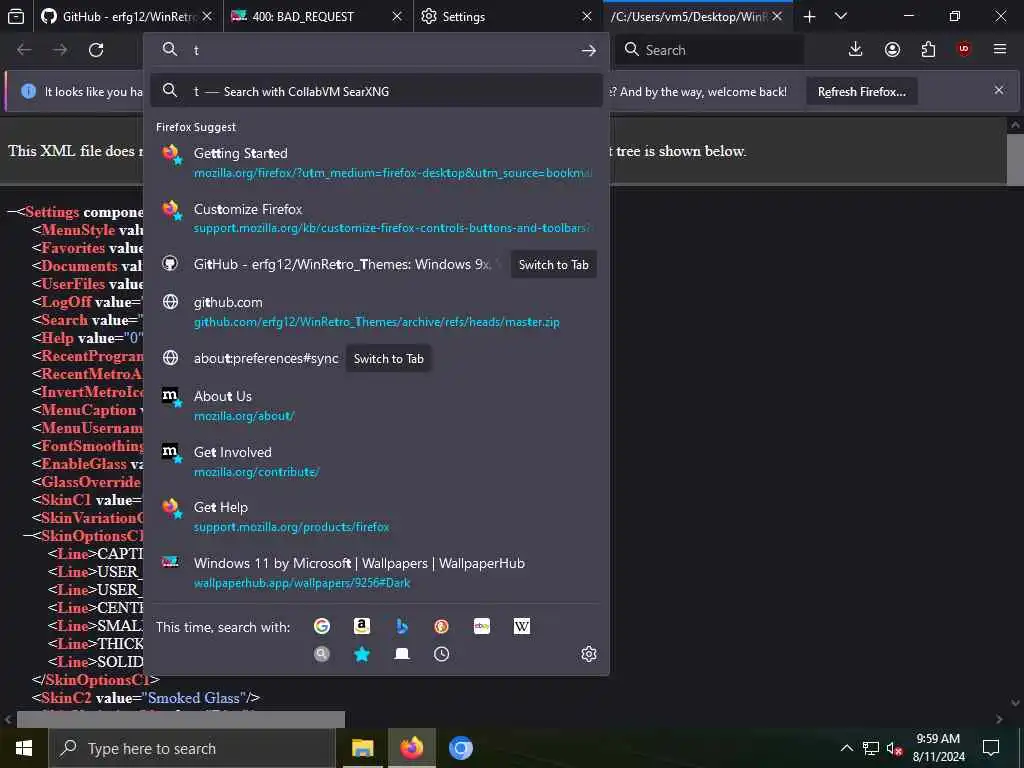Select the About Us mozilla.org suggestion
Image resolution: width=1024 pixels, height=768 pixels.
pyautogui.click(x=376, y=406)
